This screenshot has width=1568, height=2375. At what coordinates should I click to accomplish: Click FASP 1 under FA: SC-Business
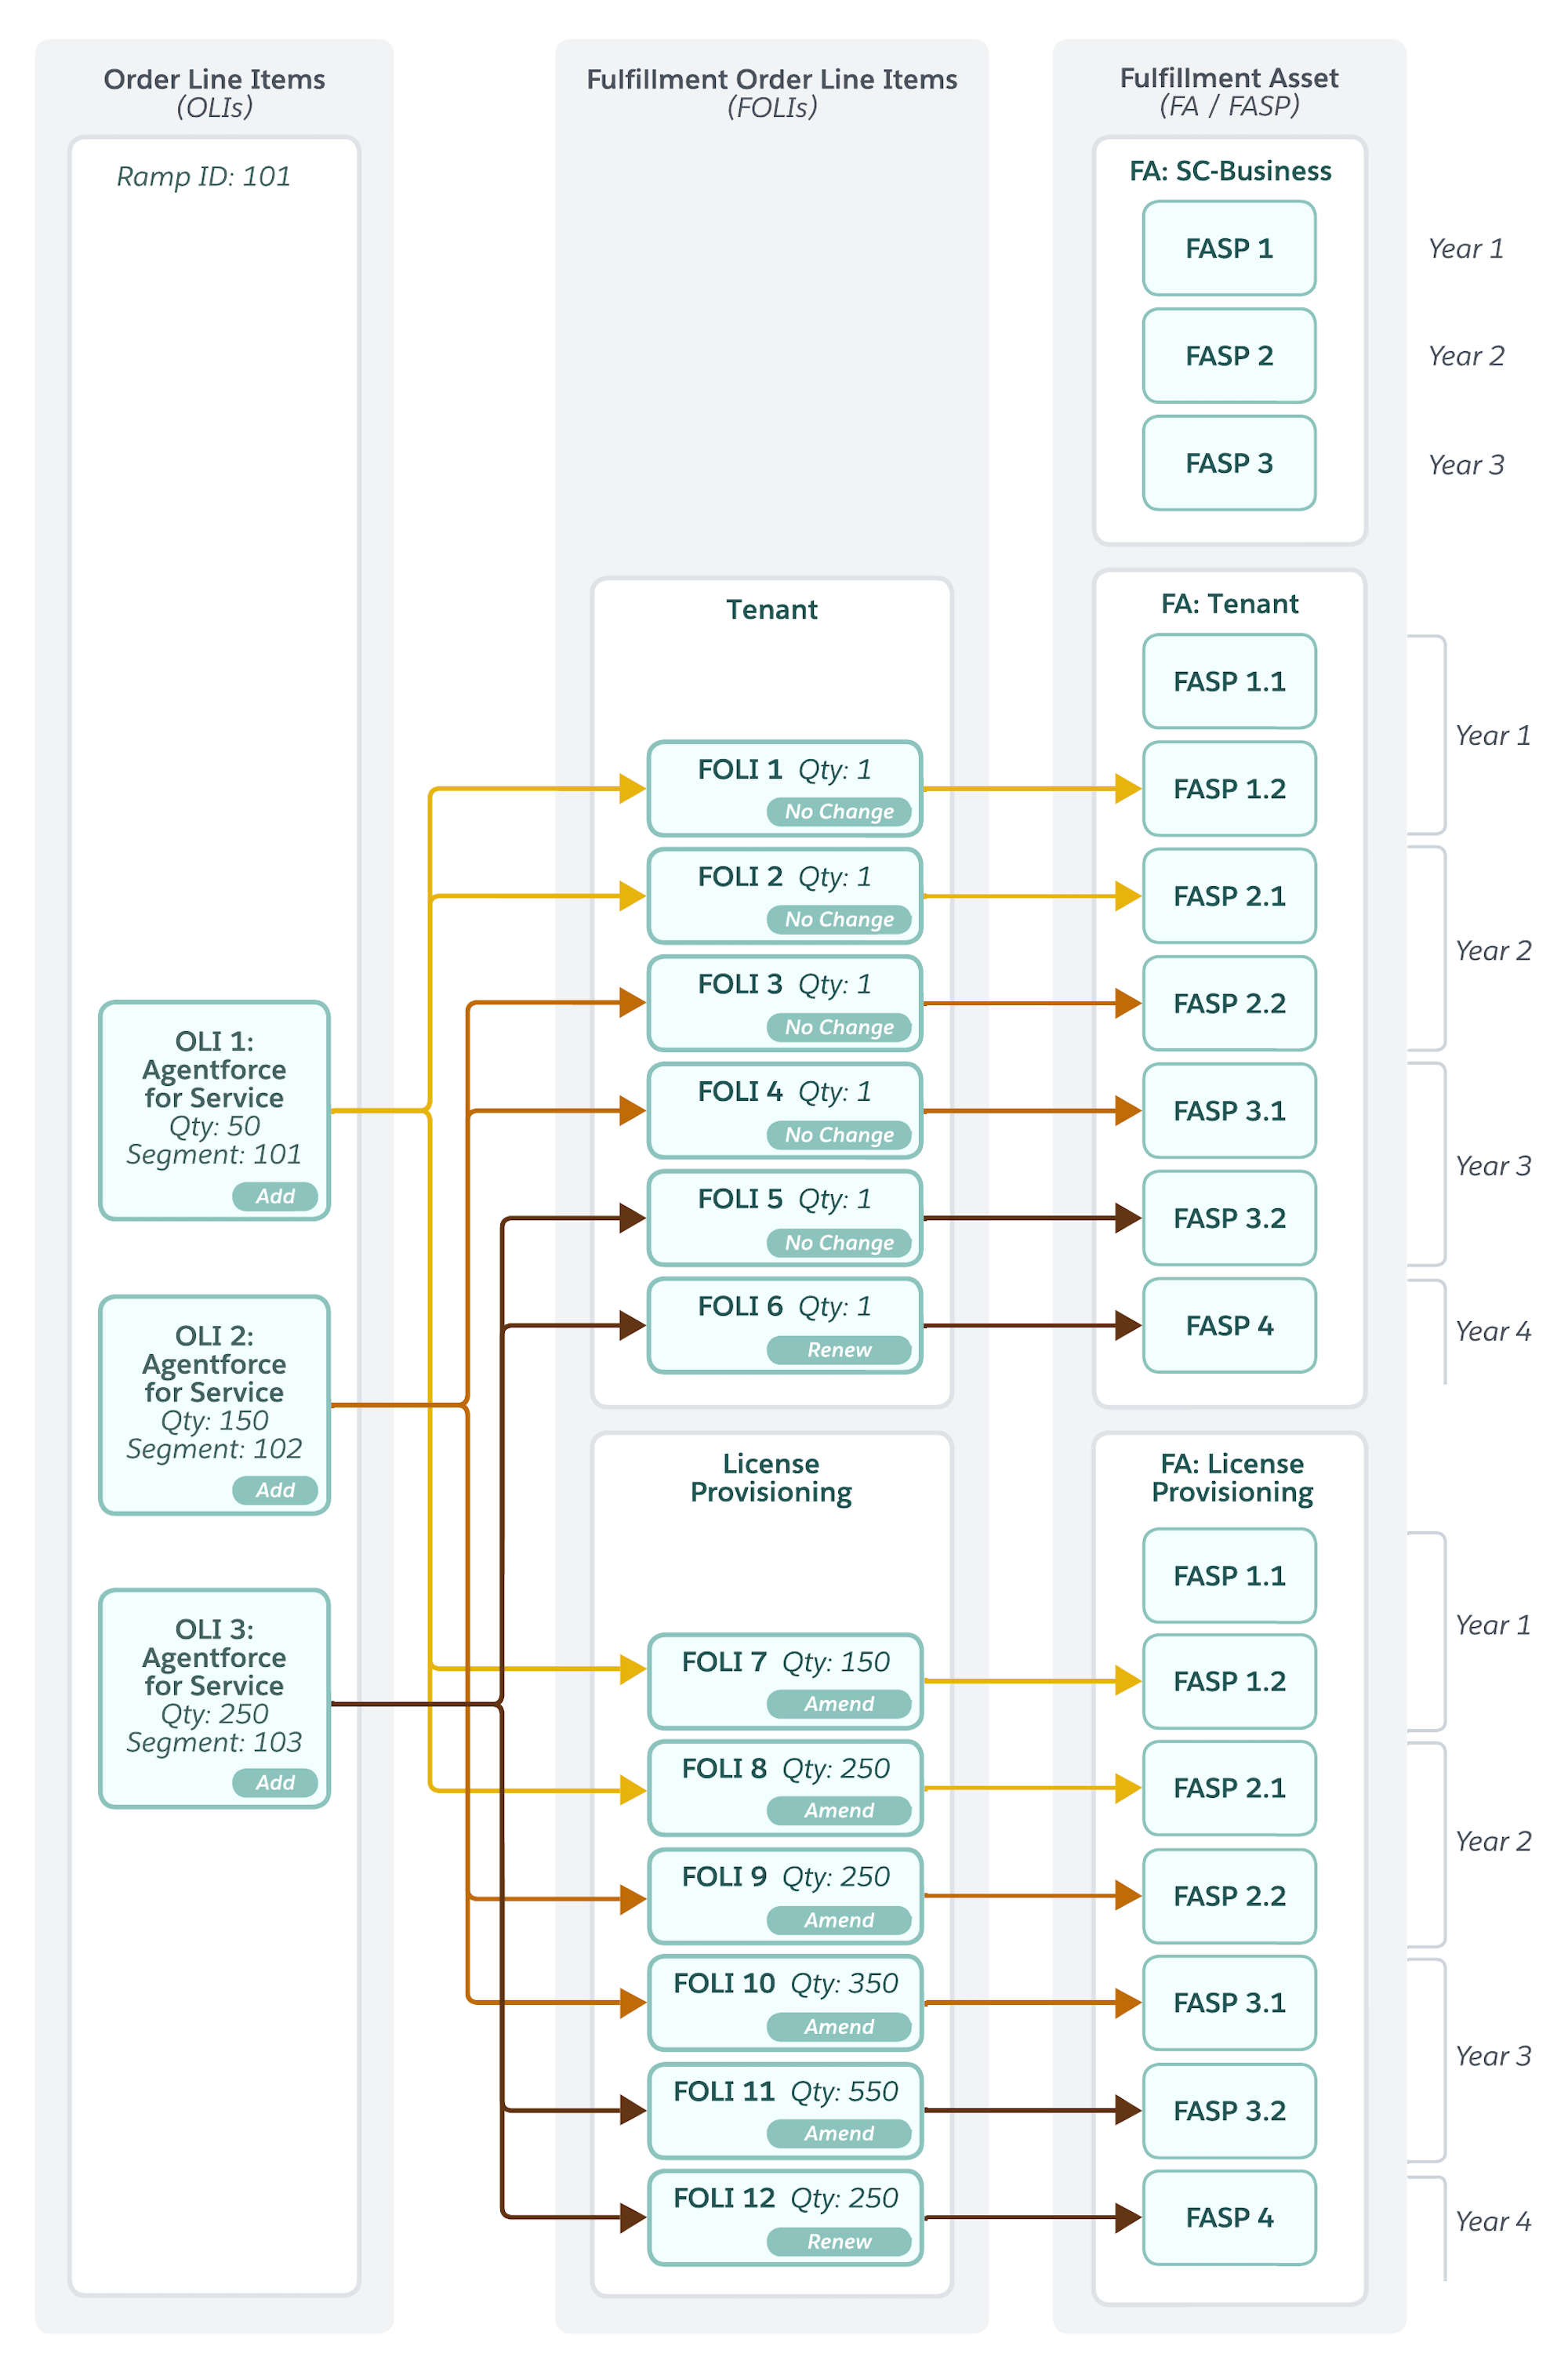pyautogui.click(x=1229, y=248)
